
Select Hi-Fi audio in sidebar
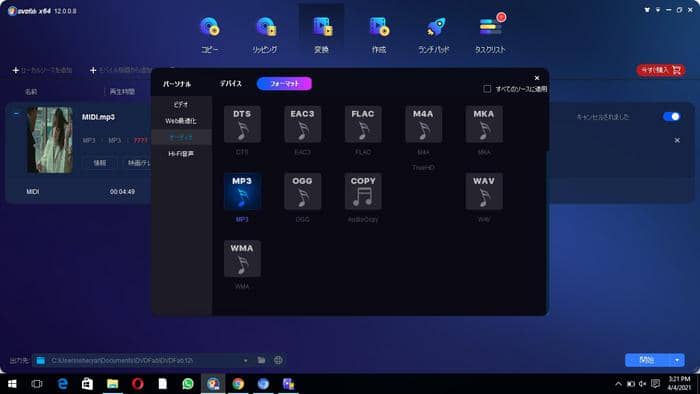pos(181,153)
